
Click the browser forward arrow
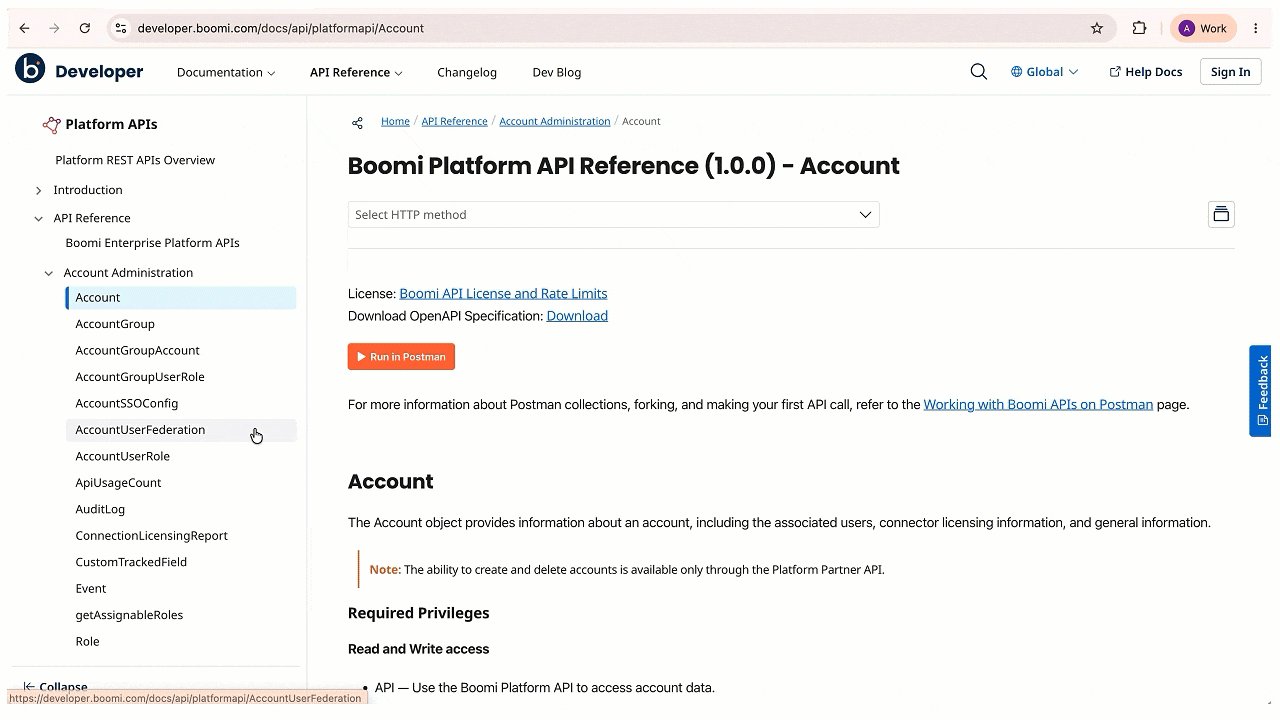tap(55, 28)
